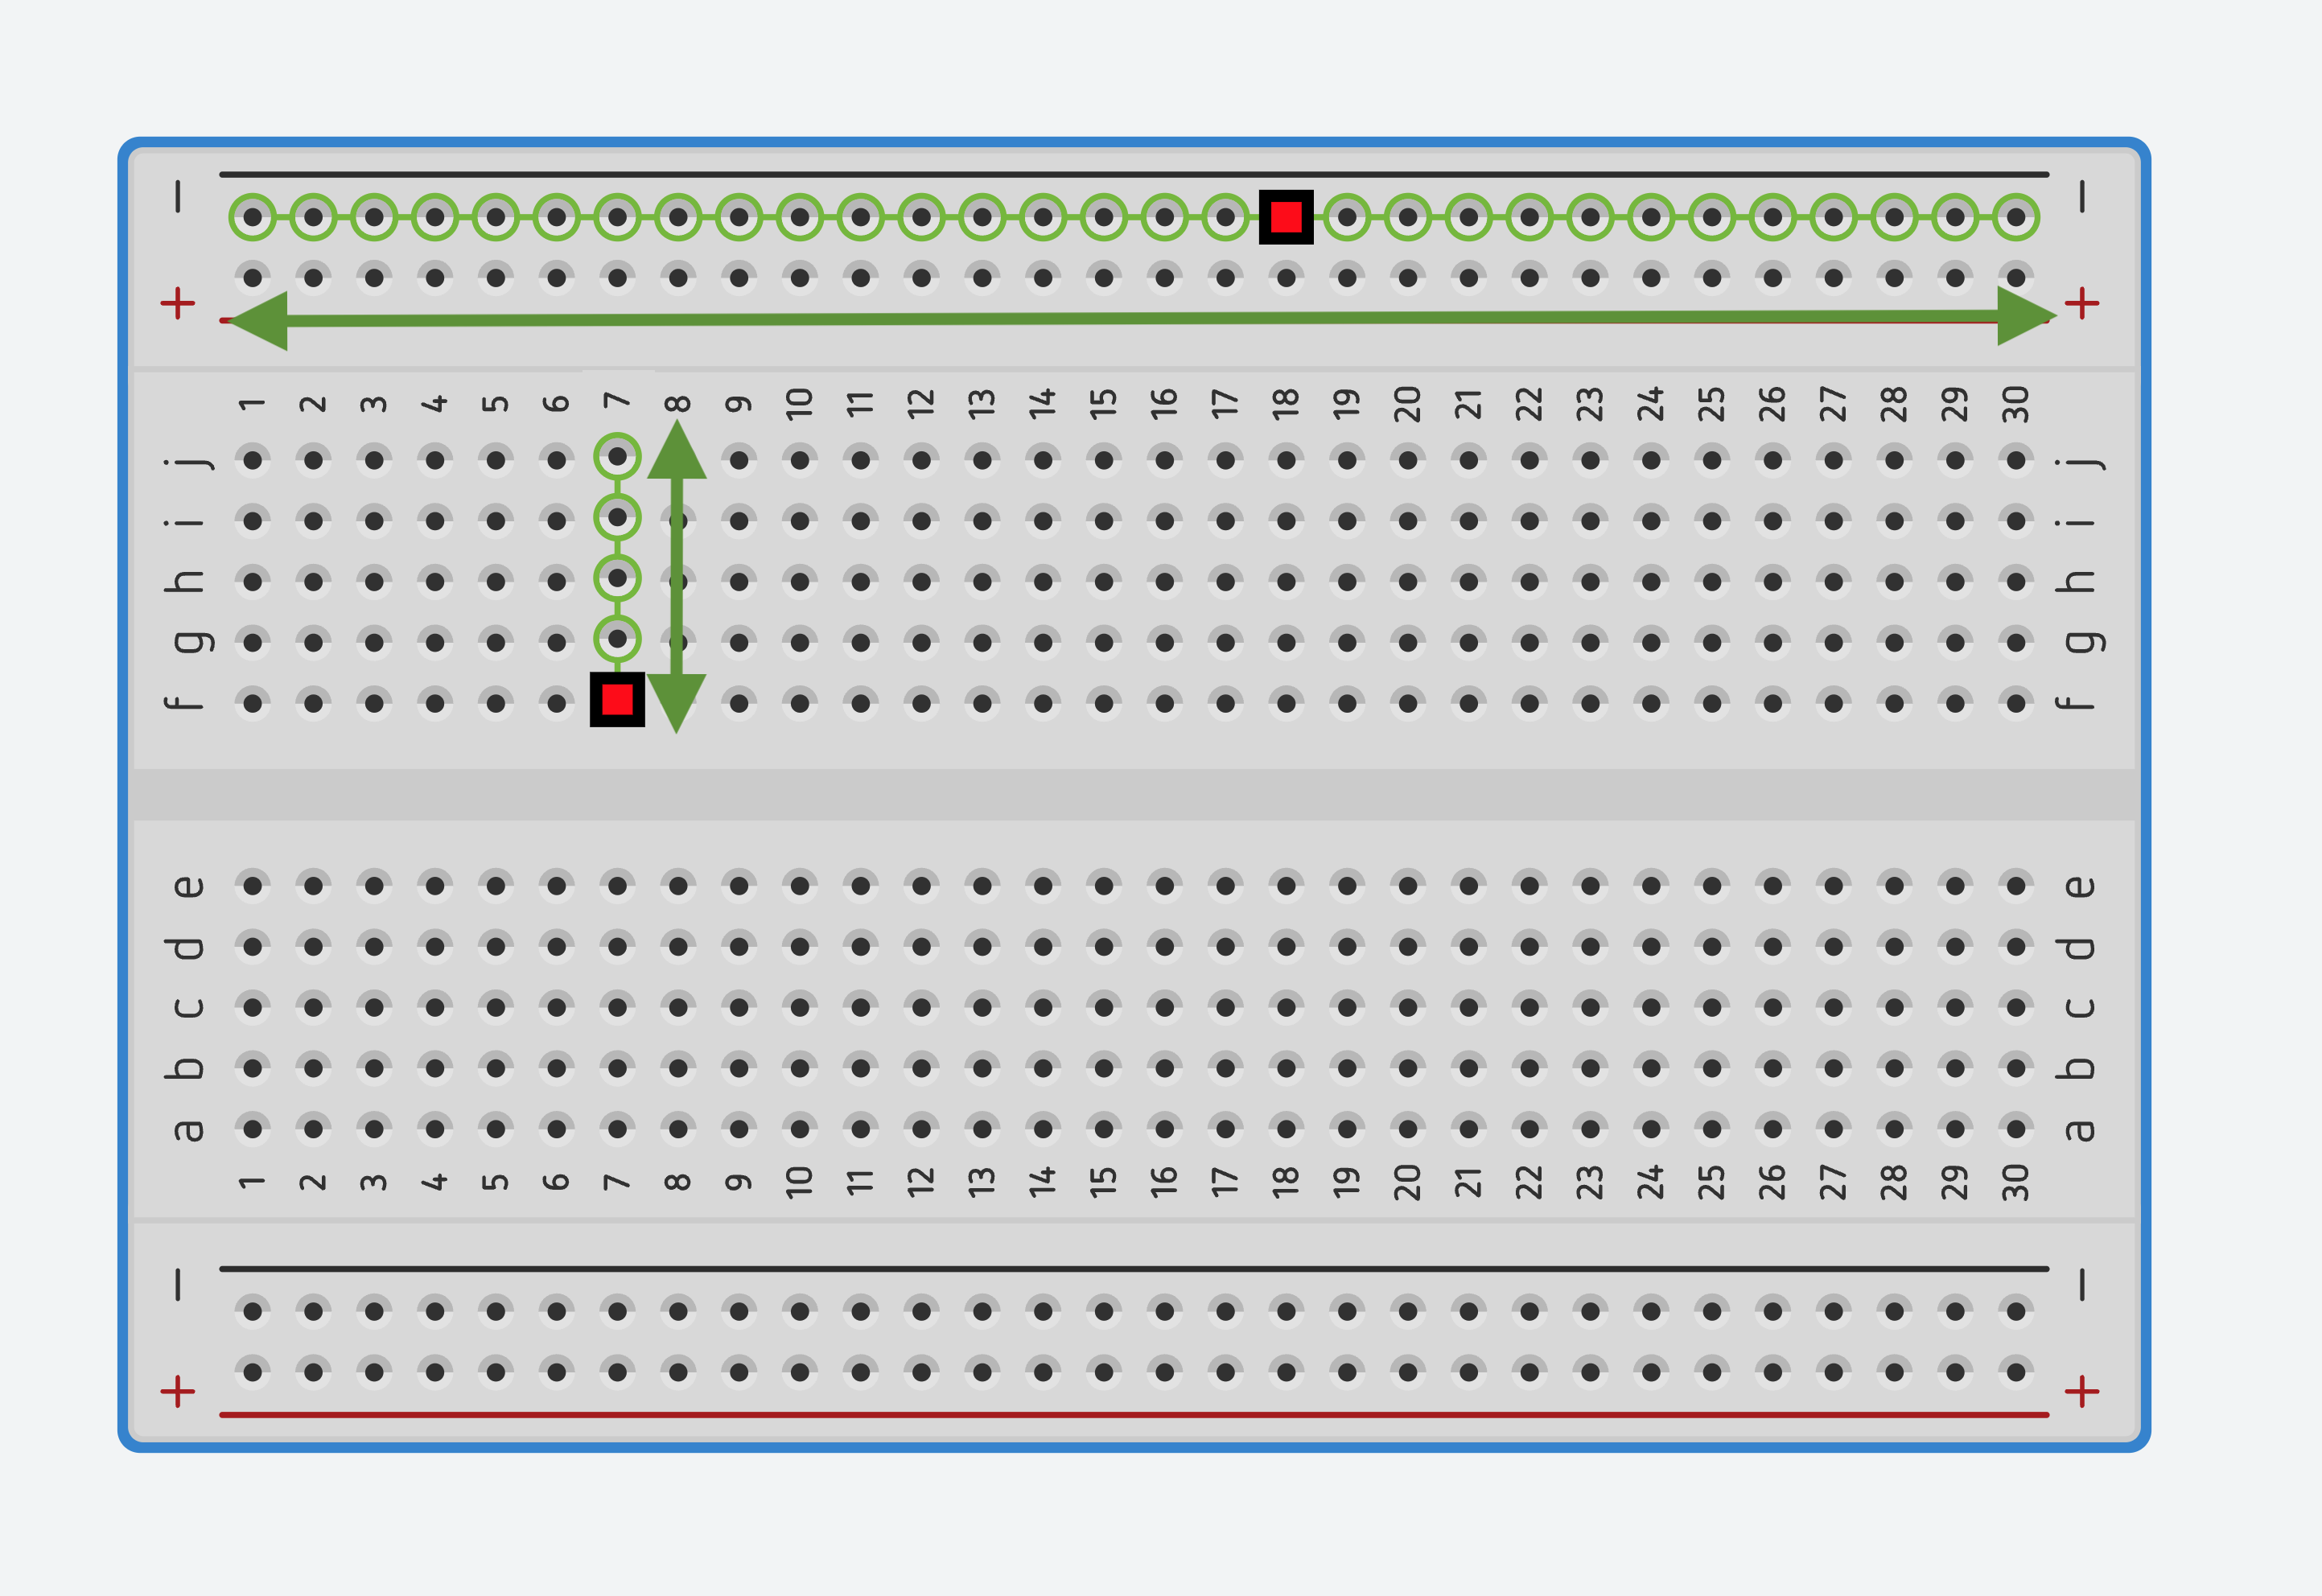Click the bottom-right red plus symbol

point(2082,1391)
